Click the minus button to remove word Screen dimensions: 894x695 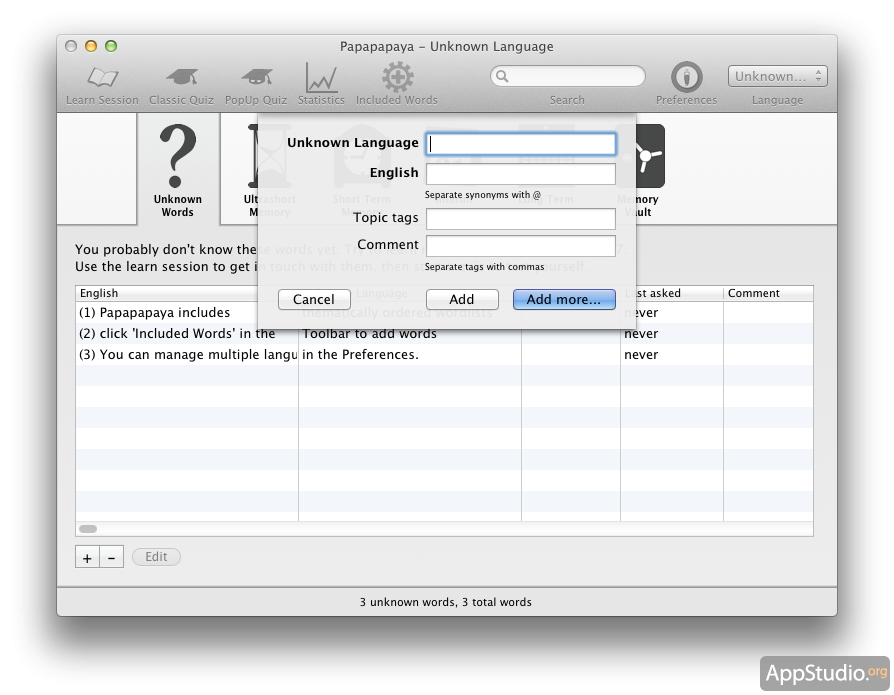[112, 558]
